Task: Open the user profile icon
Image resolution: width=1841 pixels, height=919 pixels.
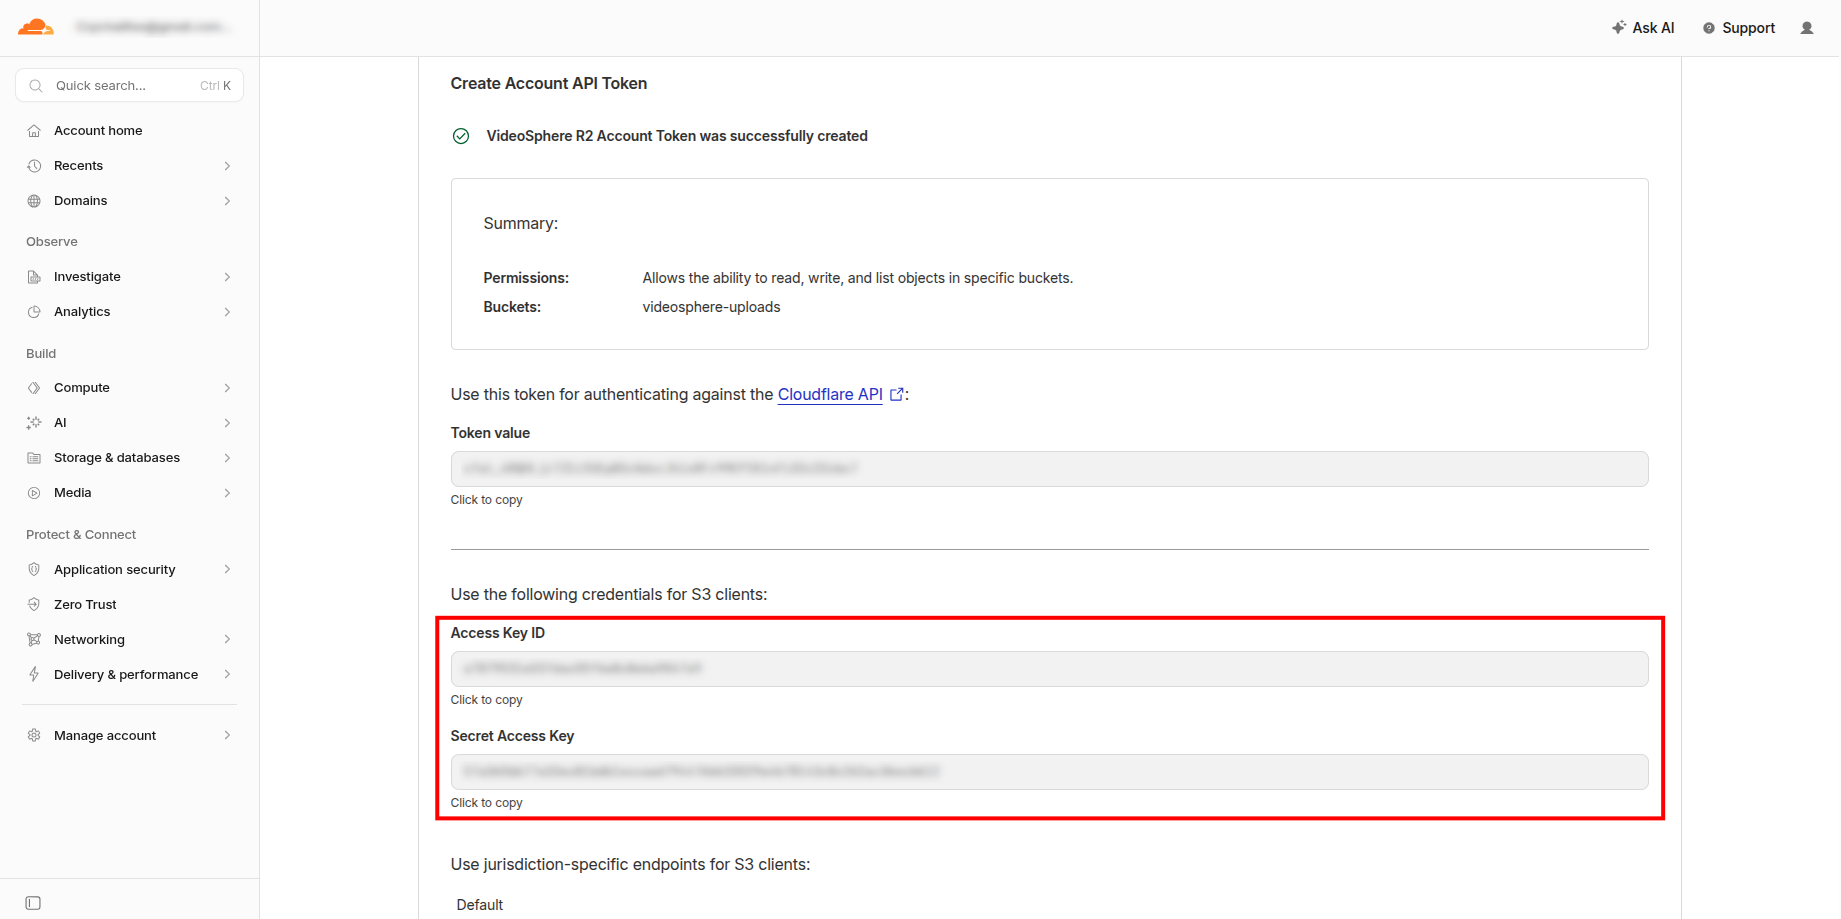Action: 1807,28
